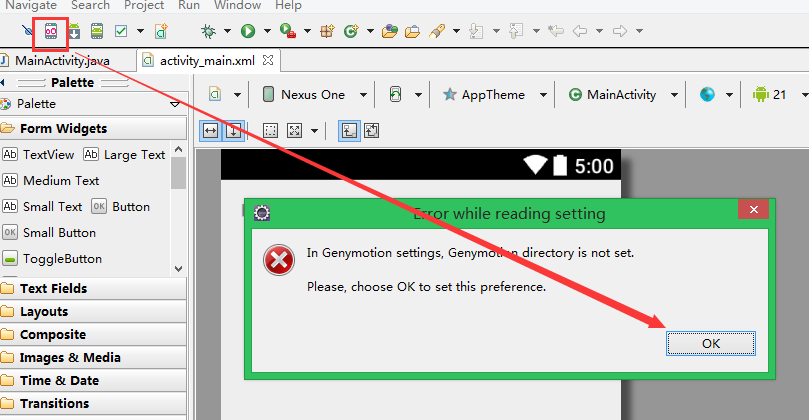The width and height of the screenshot is (809, 420).
Task: Click the Previous Annotation icon
Action: tap(515, 31)
